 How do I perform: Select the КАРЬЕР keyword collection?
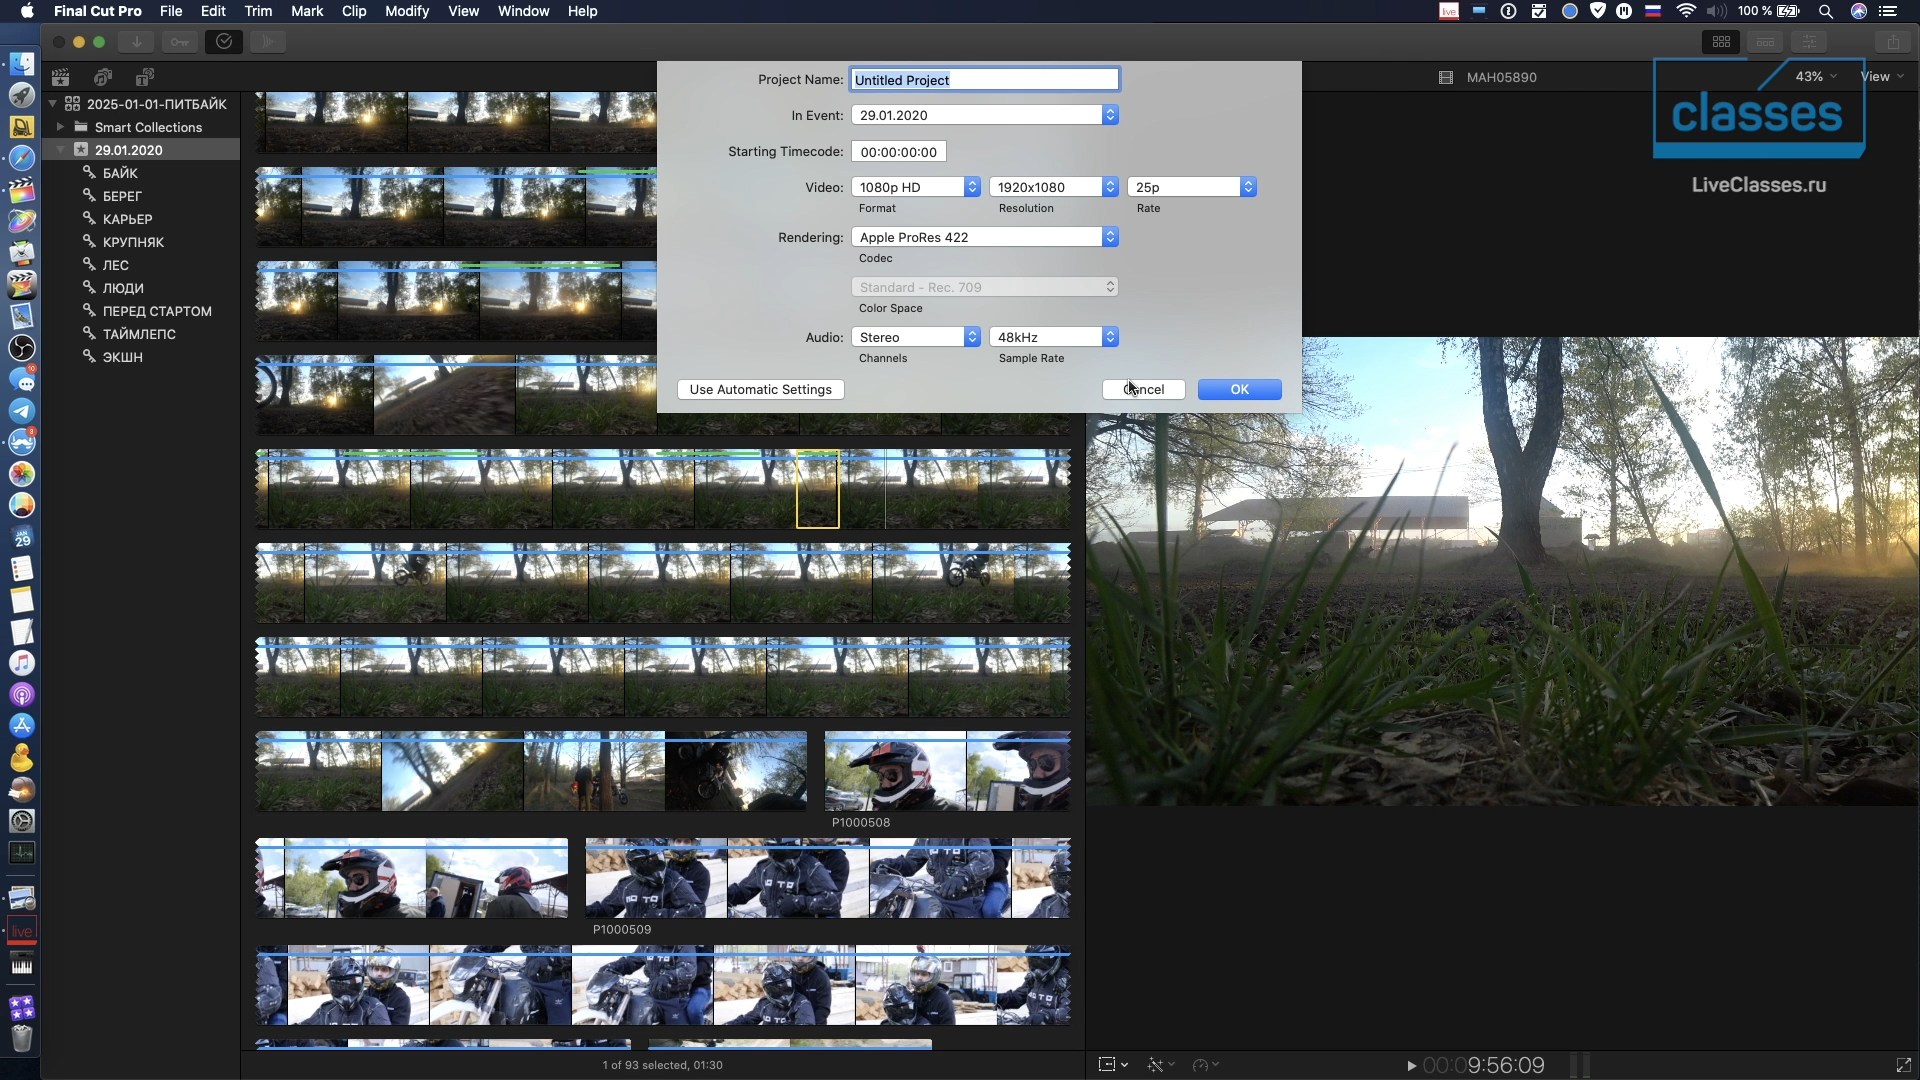(127, 219)
